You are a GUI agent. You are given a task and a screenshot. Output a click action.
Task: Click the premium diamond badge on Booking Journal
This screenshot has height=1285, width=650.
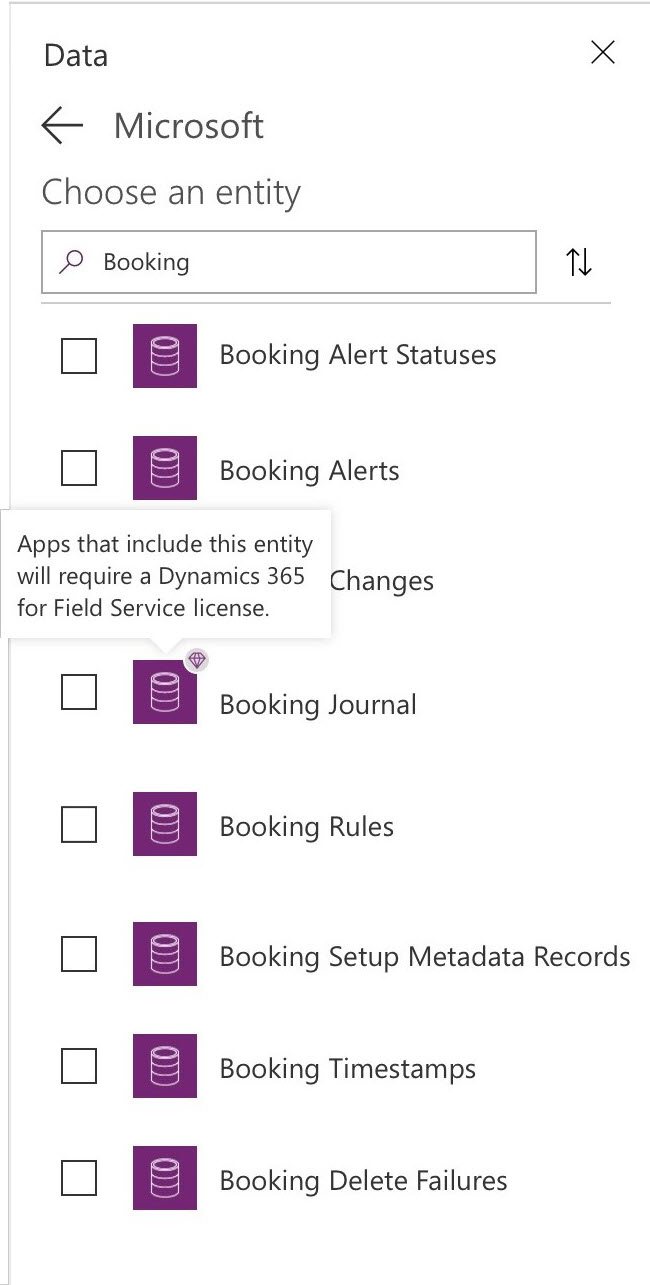(x=197, y=659)
